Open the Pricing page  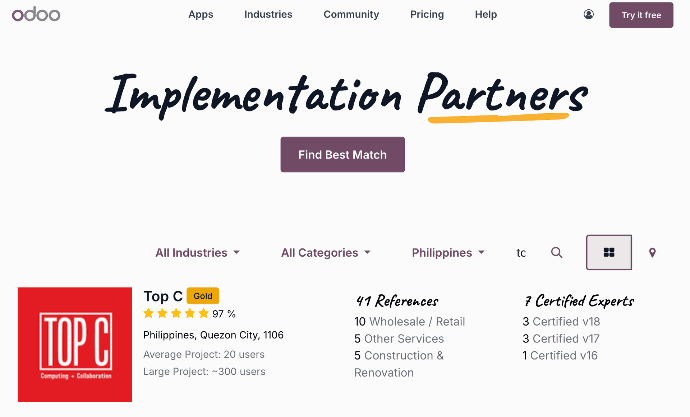(x=427, y=15)
